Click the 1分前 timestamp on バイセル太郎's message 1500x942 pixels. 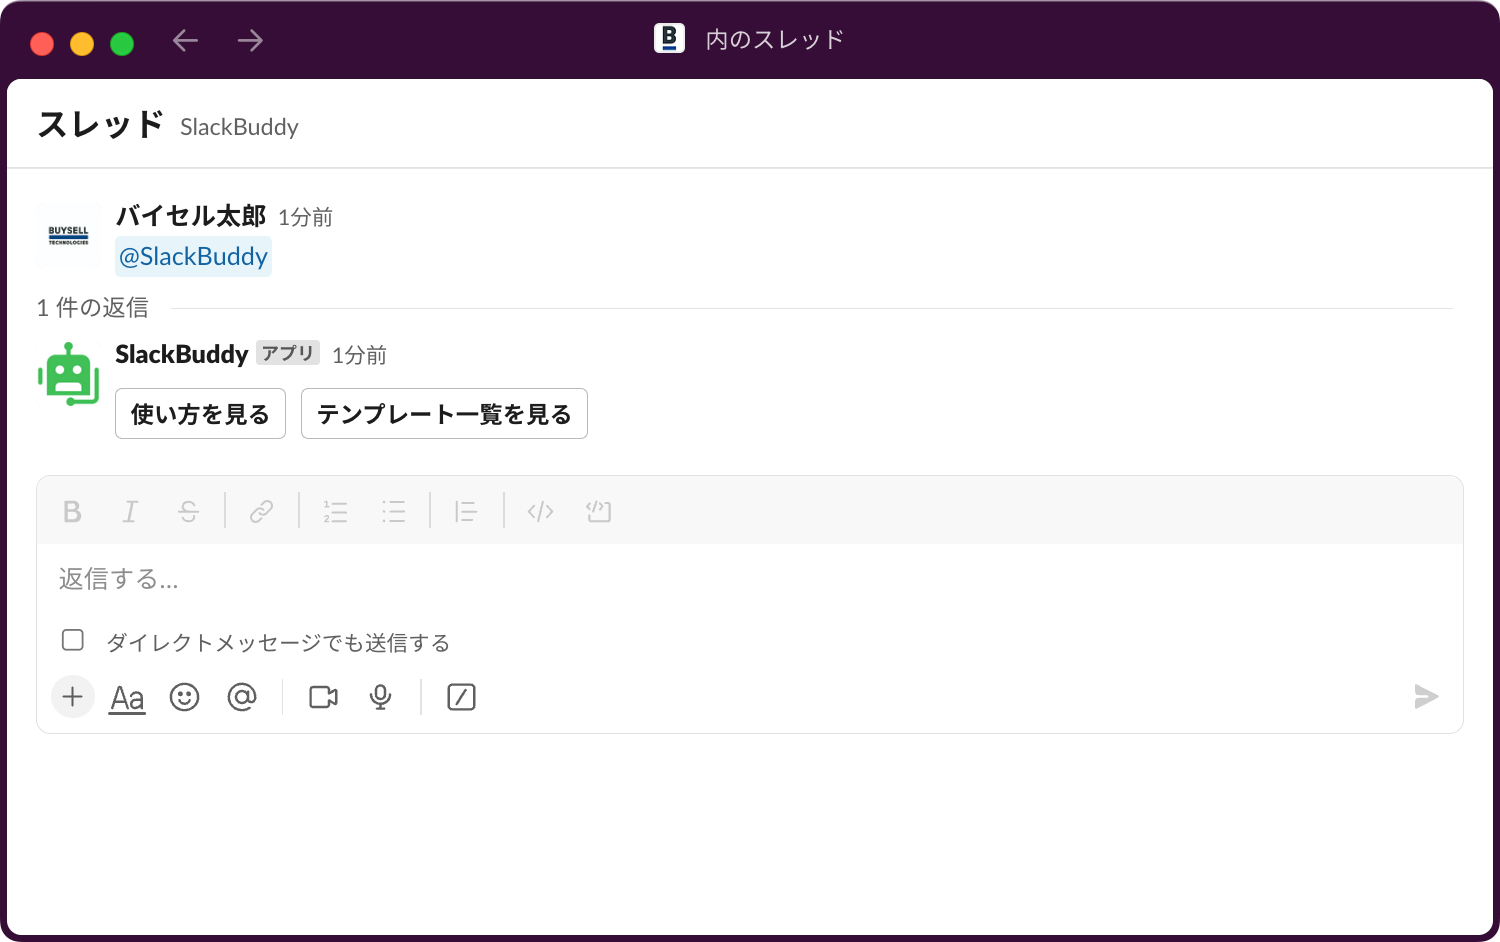[x=305, y=218]
